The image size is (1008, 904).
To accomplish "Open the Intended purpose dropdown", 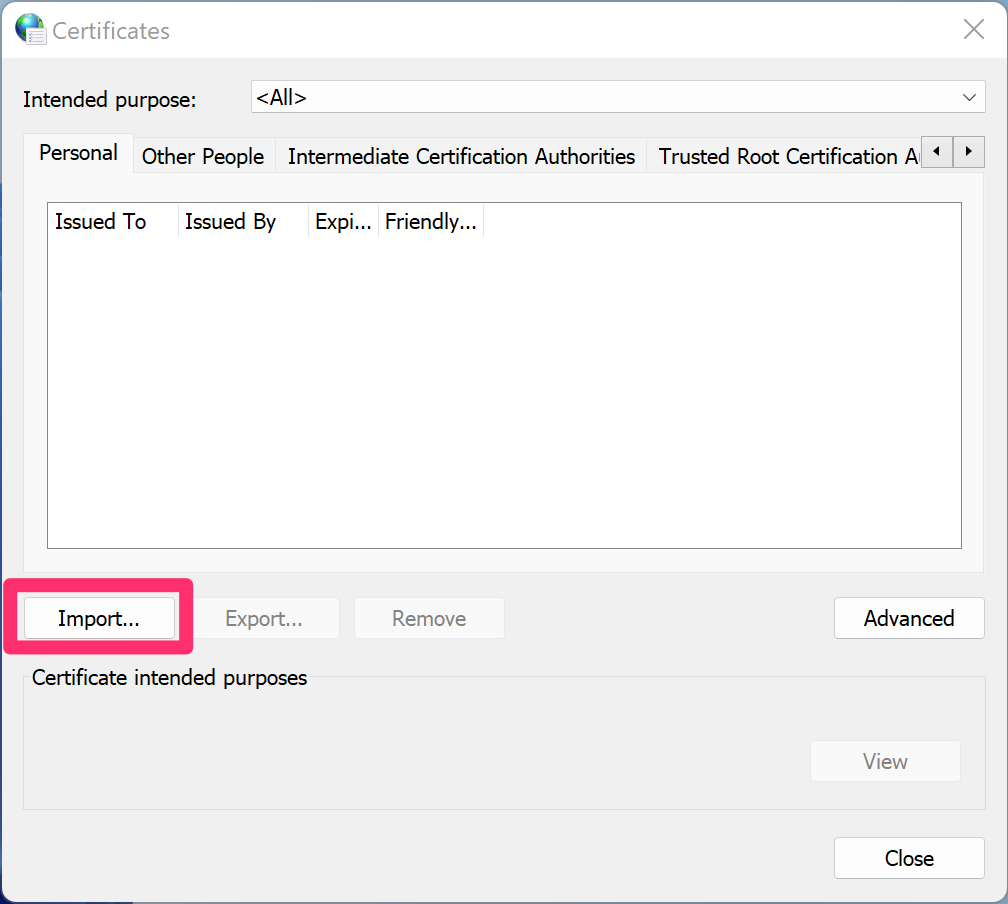I will (x=618, y=96).
